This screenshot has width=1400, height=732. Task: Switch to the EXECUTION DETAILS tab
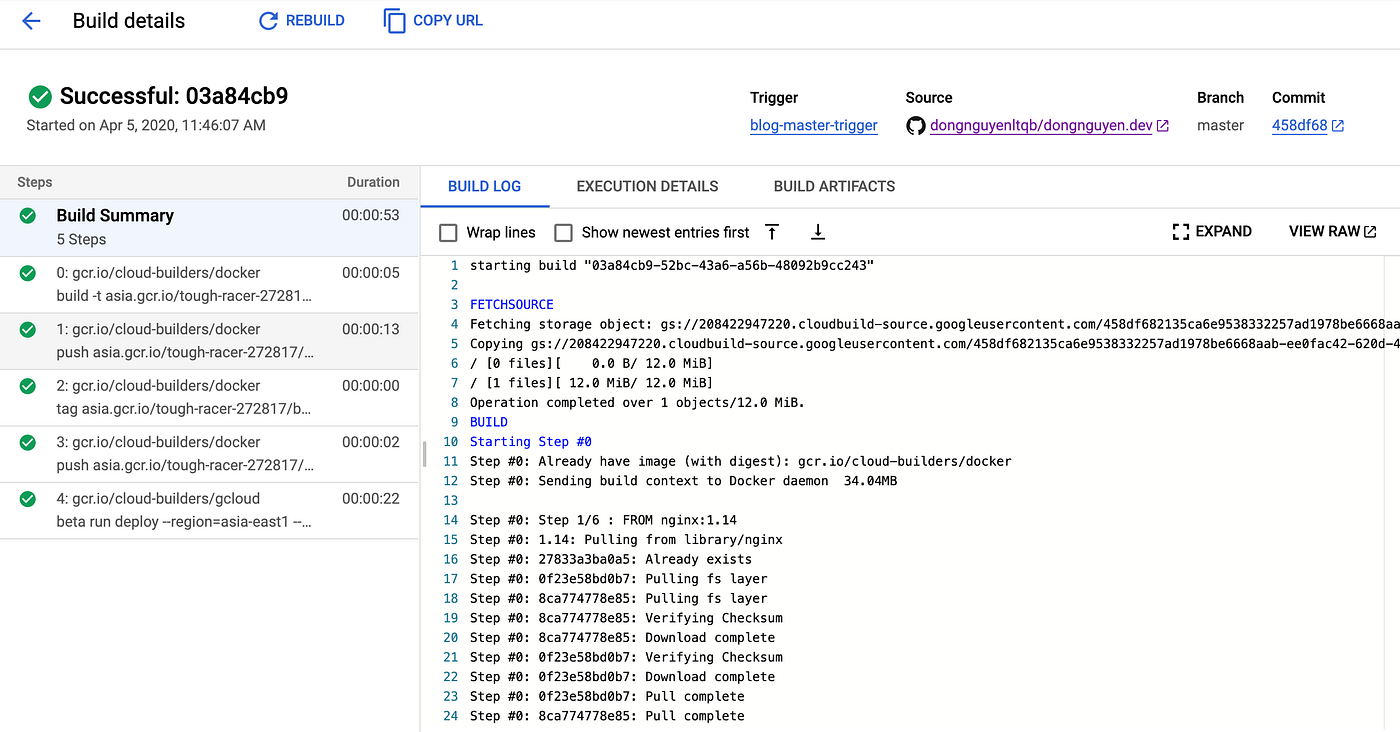[x=647, y=186]
